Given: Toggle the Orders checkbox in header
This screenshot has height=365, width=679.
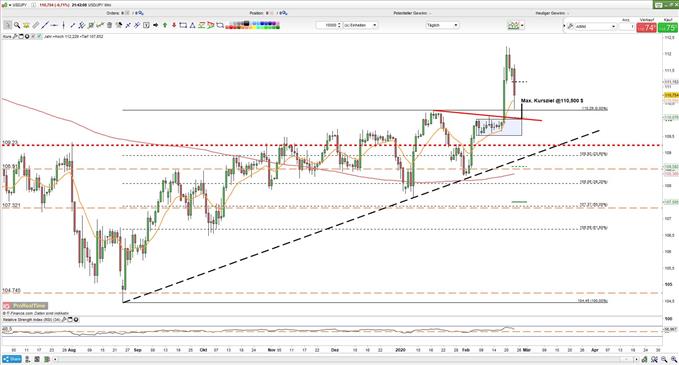Looking at the screenshot, I should (127, 13).
